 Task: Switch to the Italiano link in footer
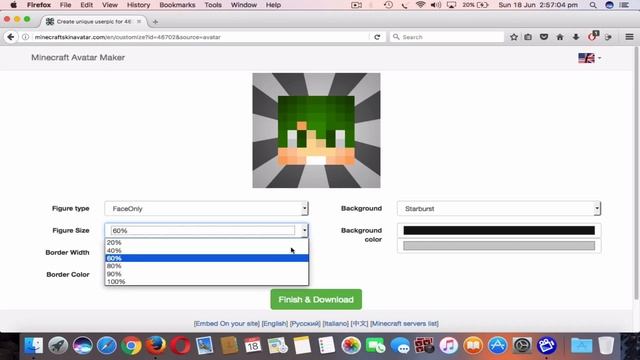click(336, 323)
